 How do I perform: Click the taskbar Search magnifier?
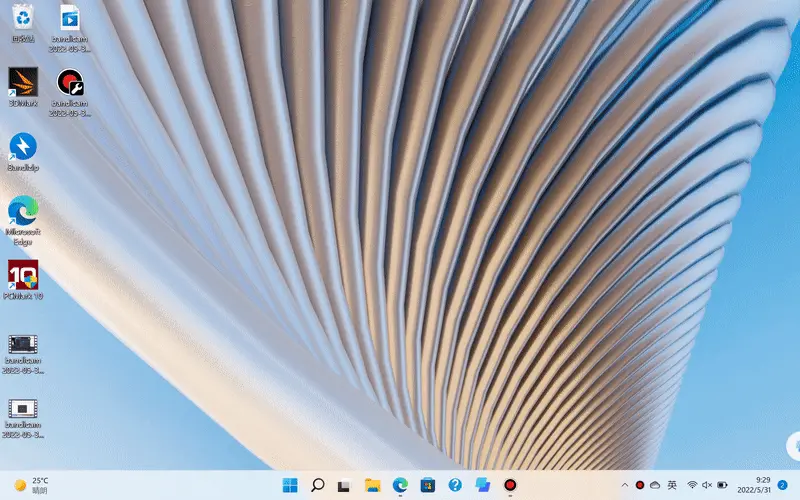click(x=317, y=485)
